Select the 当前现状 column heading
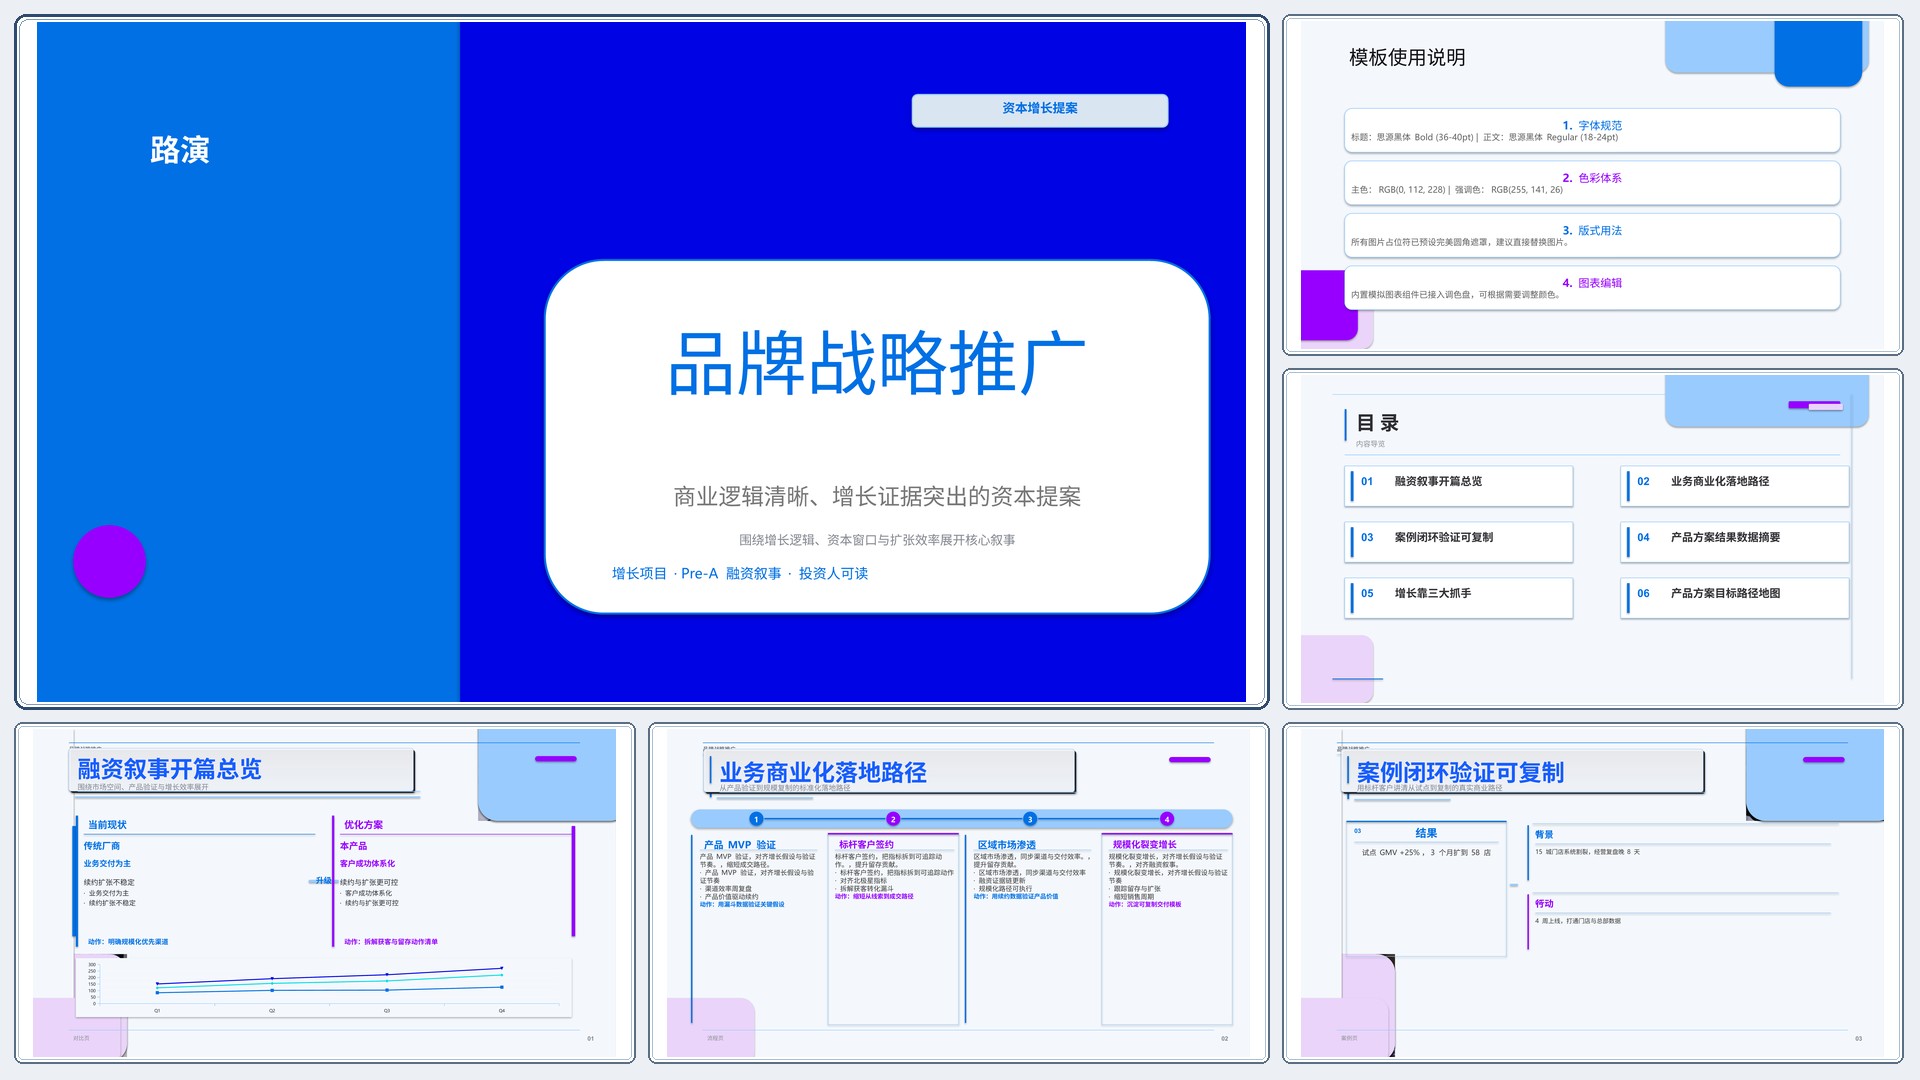 107,825
